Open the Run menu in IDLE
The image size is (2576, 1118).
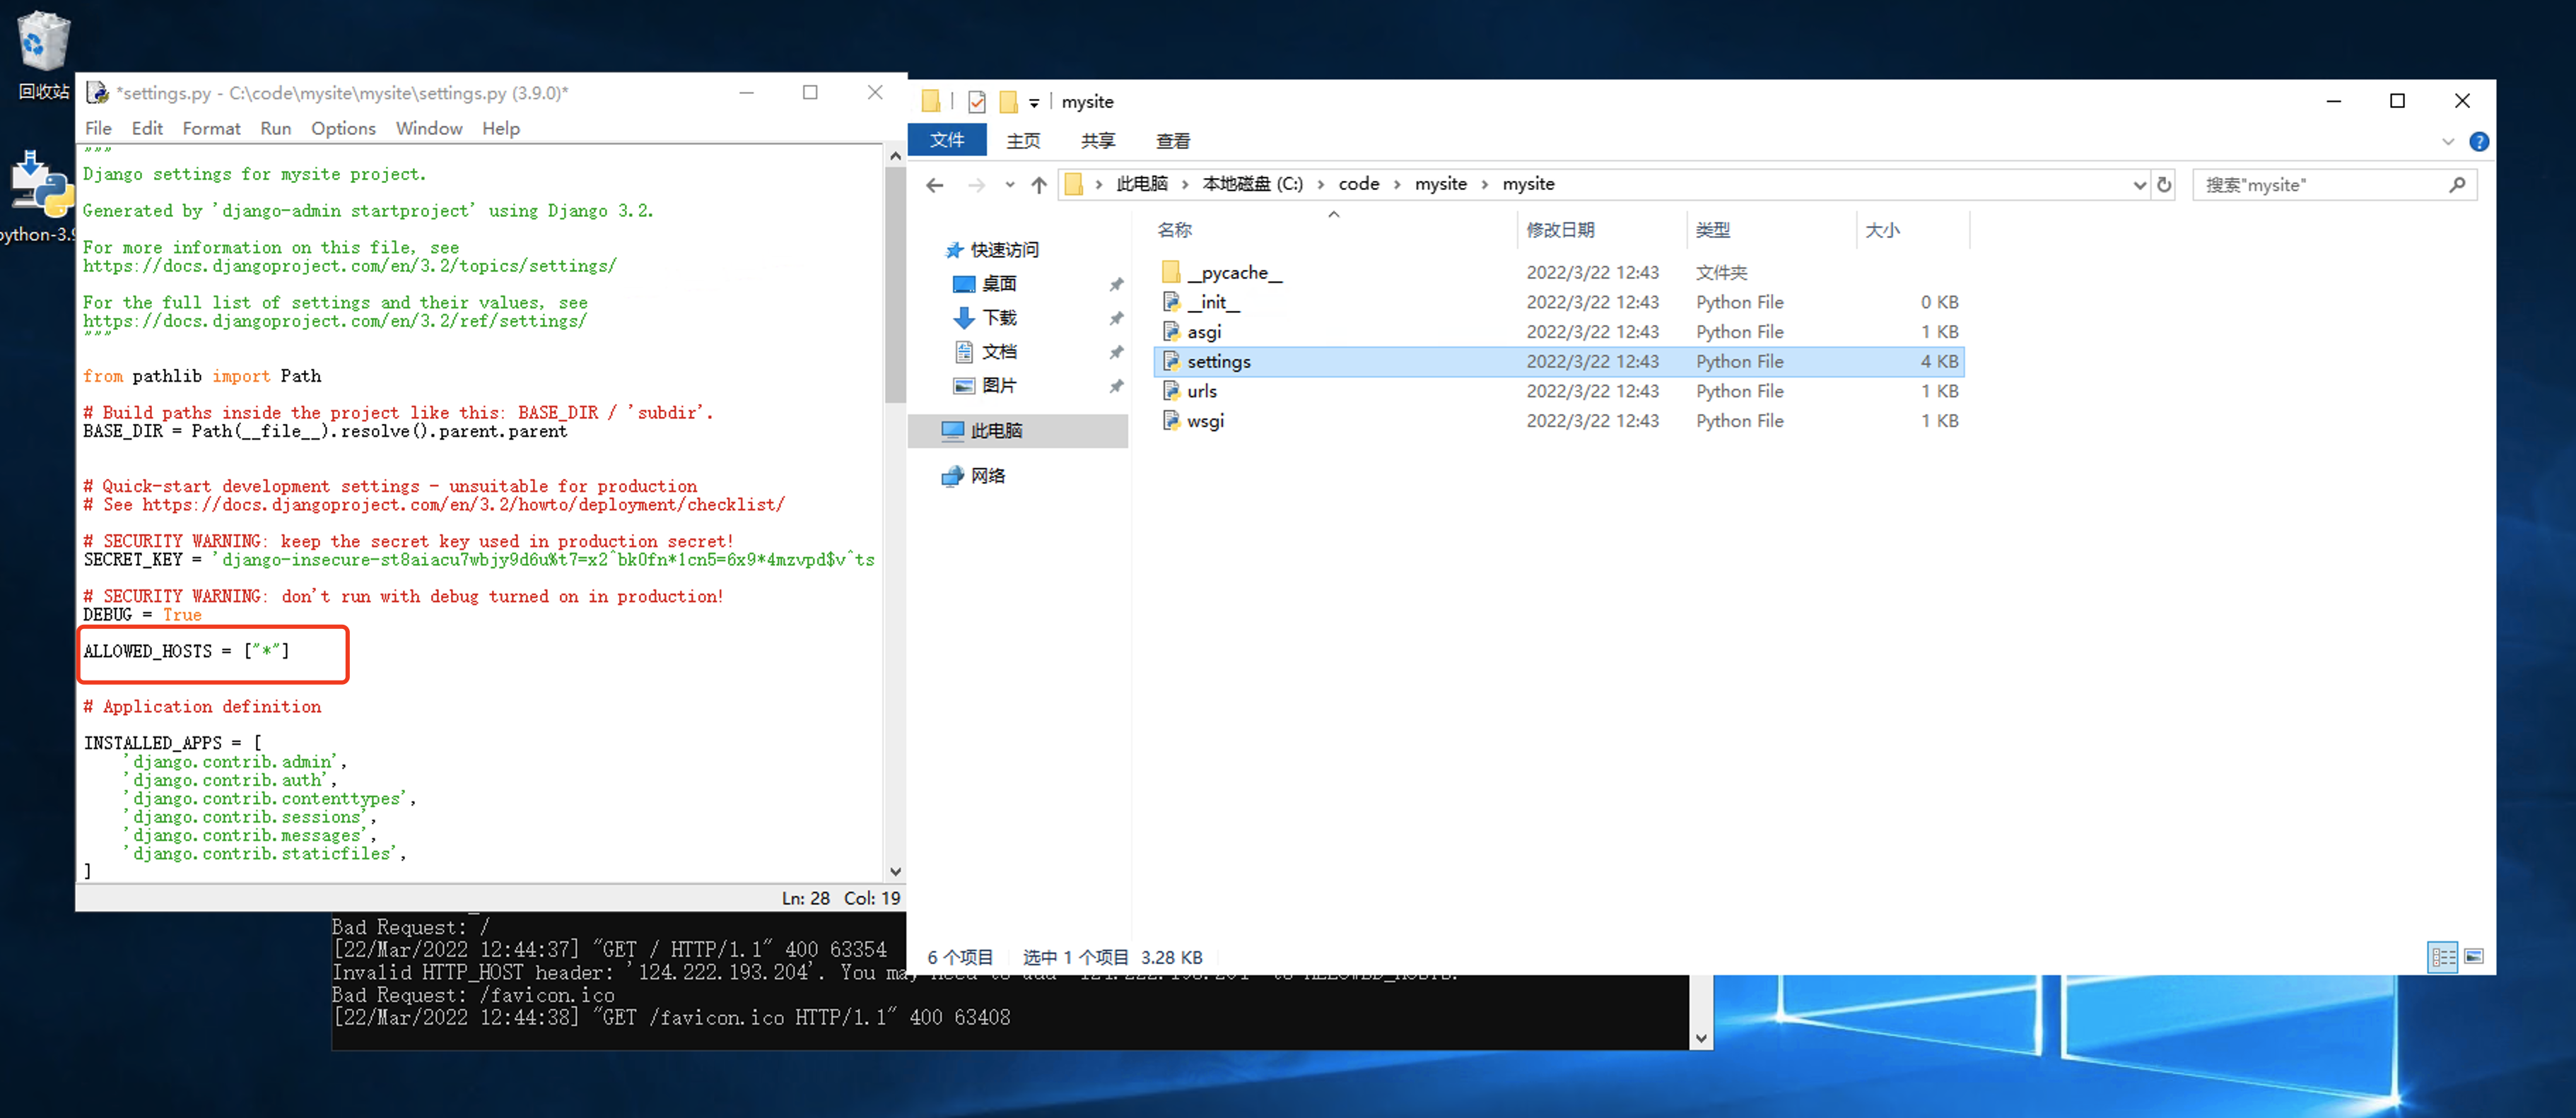coord(275,128)
